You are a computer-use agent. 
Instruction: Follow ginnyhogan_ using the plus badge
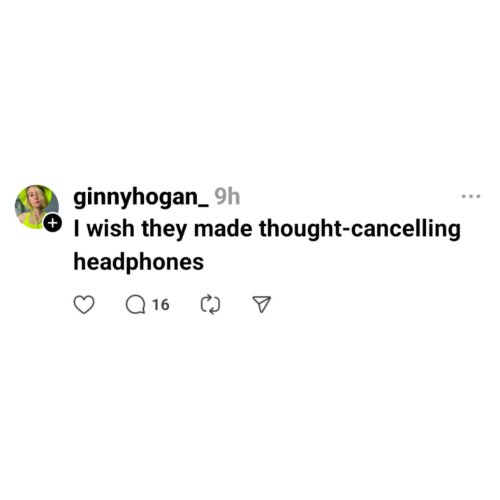pos(52,223)
